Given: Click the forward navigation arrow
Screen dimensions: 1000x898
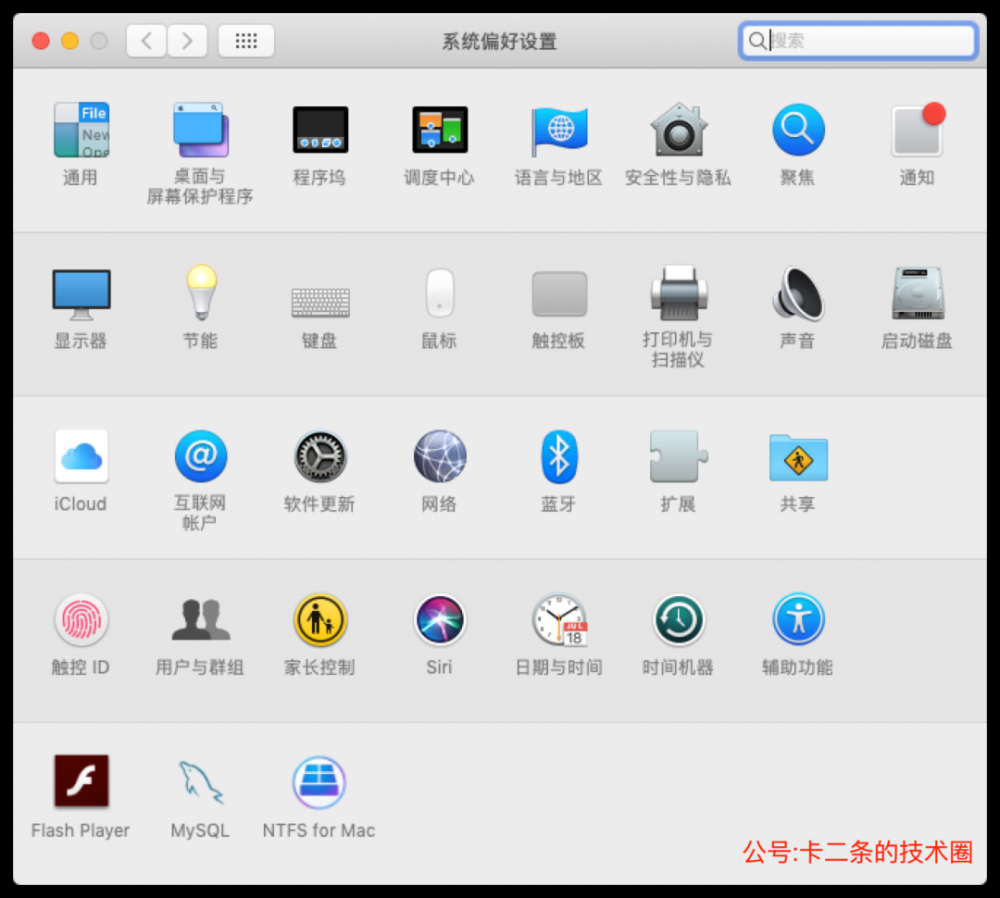Looking at the screenshot, I should pyautogui.click(x=187, y=41).
